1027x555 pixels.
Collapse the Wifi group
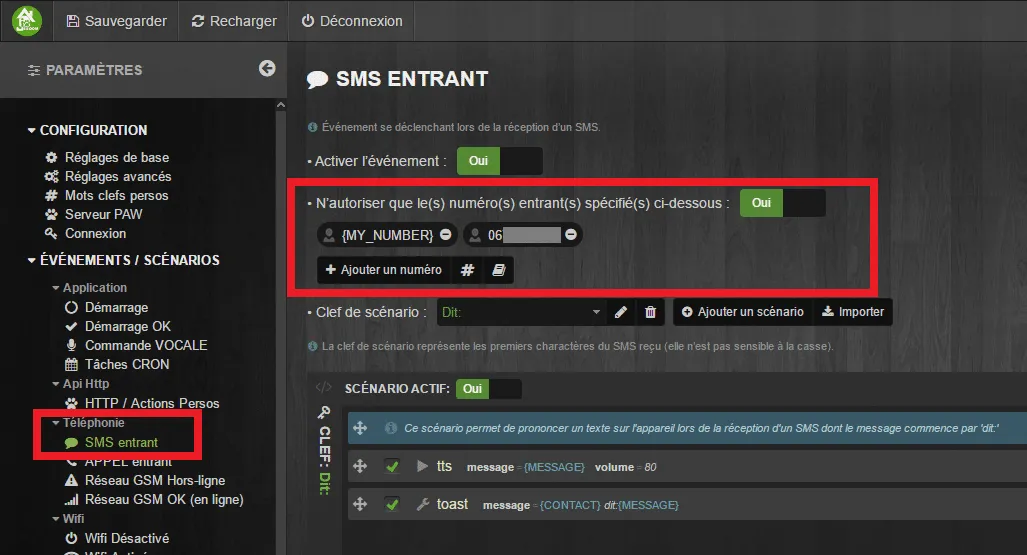(68, 518)
